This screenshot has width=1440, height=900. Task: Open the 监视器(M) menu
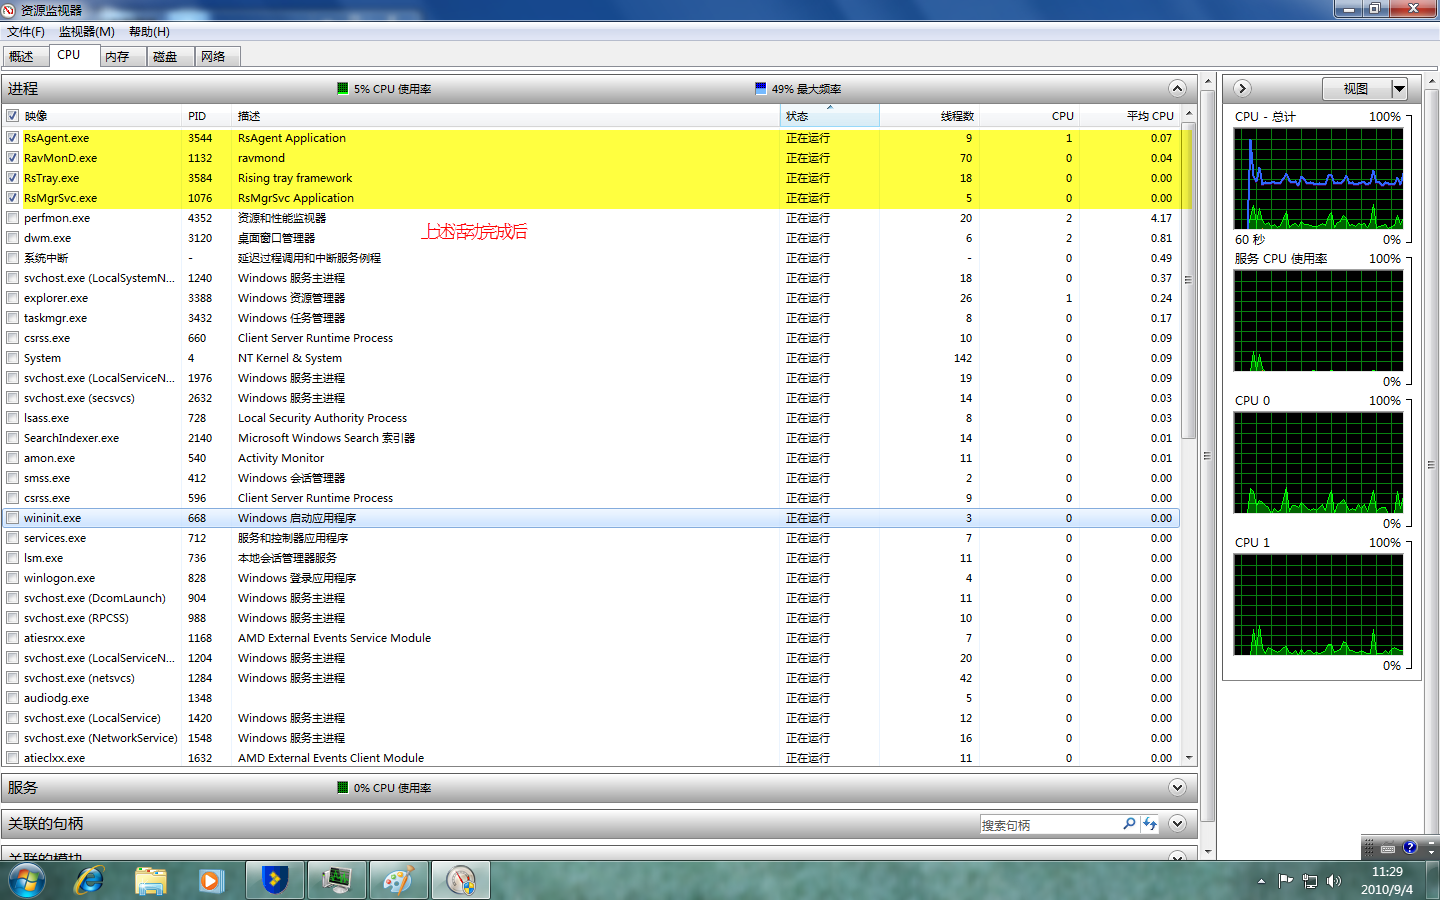[87, 32]
